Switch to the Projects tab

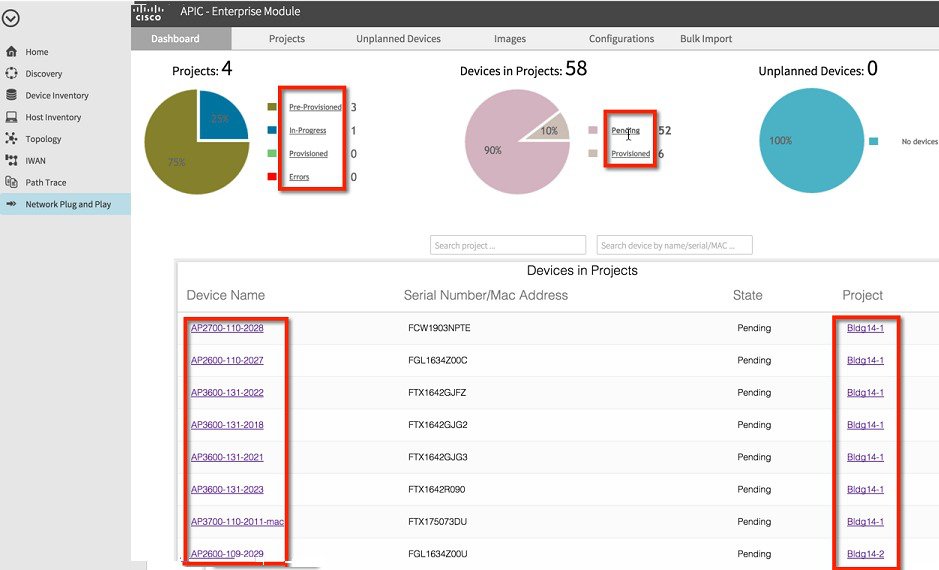[x=287, y=38]
